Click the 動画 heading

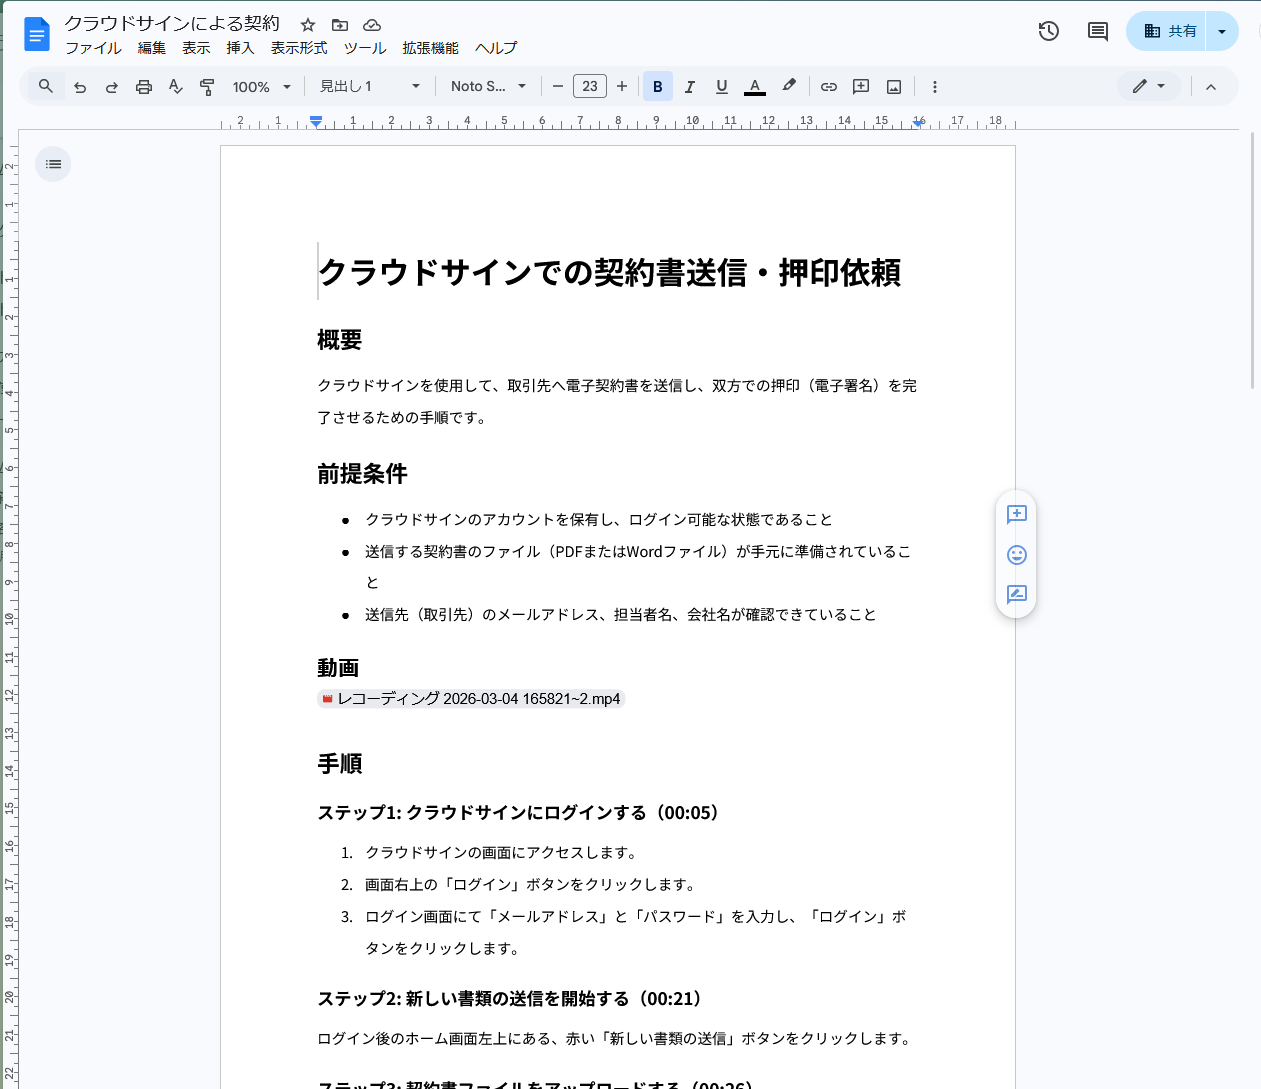[x=338, y=668]
